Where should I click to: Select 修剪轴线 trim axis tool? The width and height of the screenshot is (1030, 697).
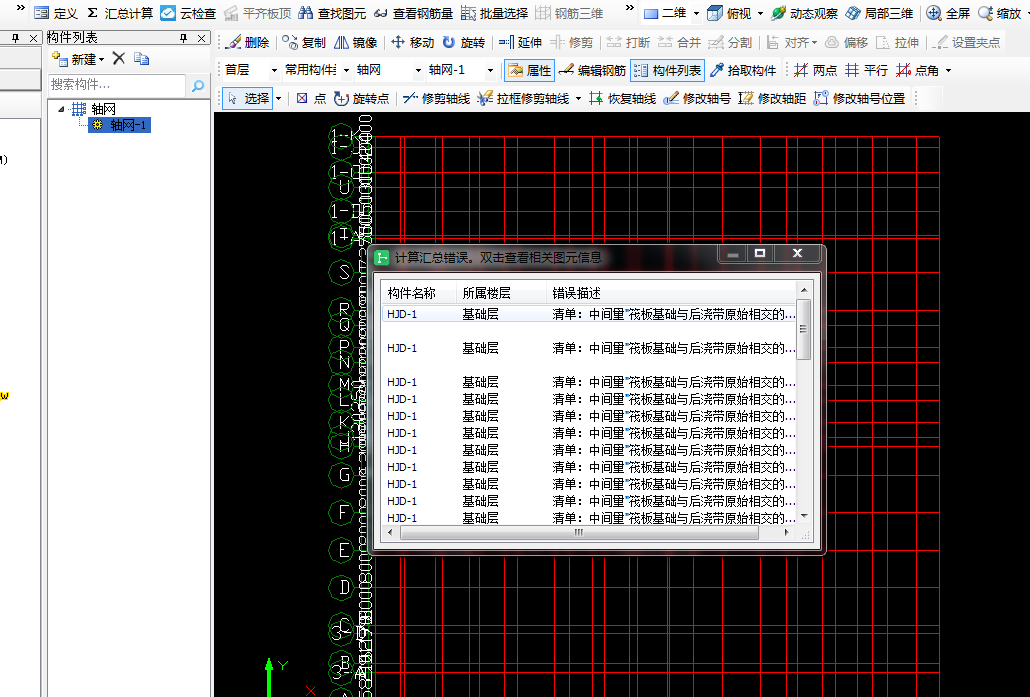pyautogui.click(x=436, y=99)
